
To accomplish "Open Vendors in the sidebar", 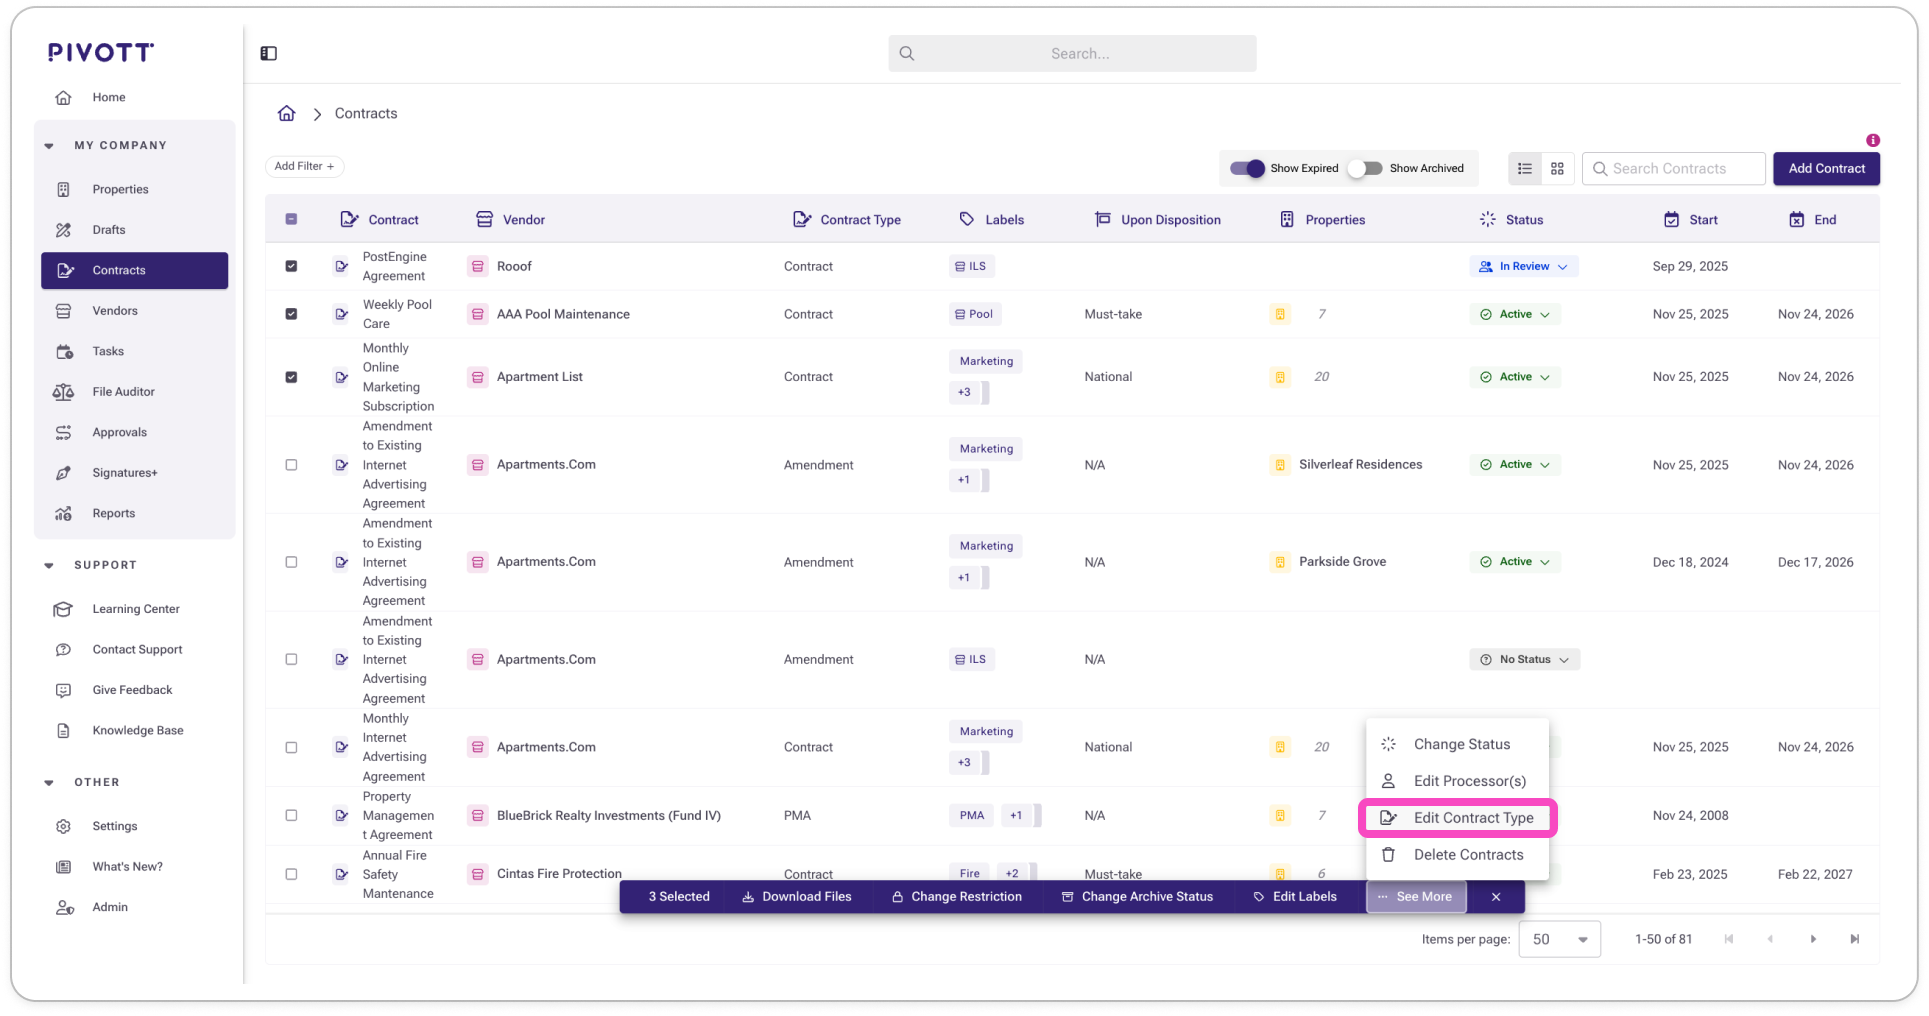I will click(x=134, y=311).
